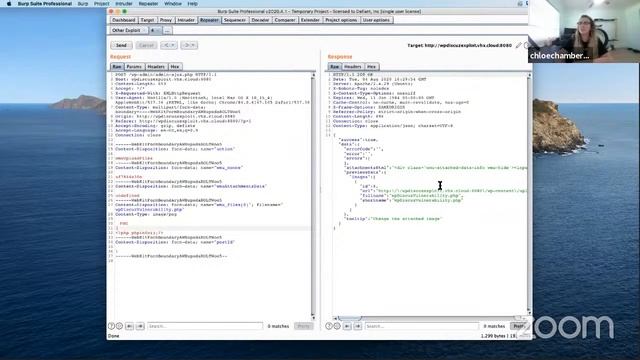Open the Comparer tab
This screenshot has height=360, width=640.
(x=285, y=20)
